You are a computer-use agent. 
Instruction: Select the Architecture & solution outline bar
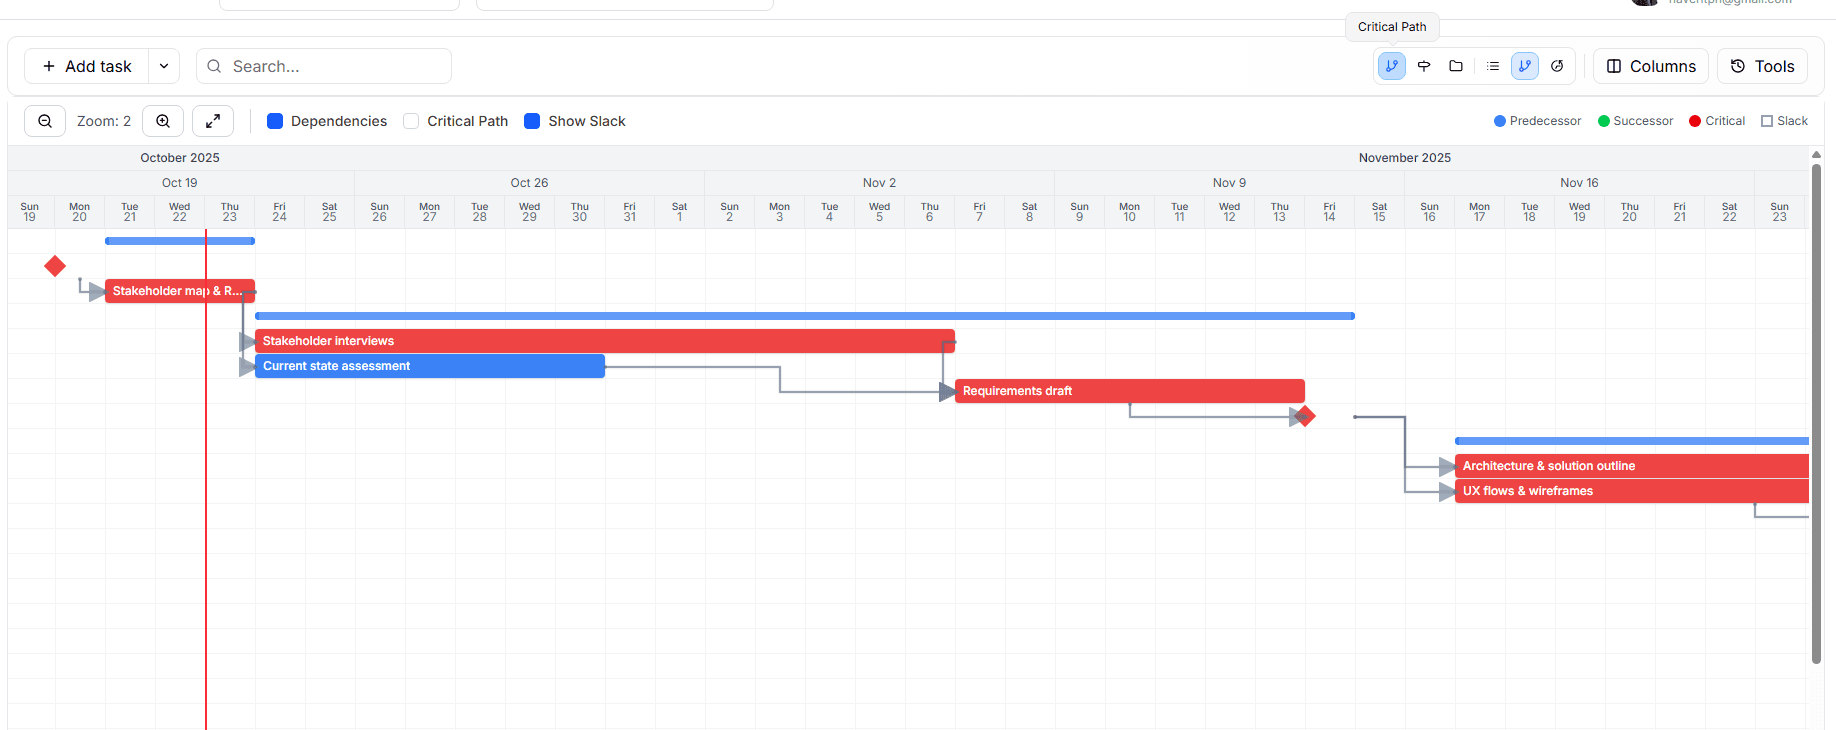click(1632, 466)
